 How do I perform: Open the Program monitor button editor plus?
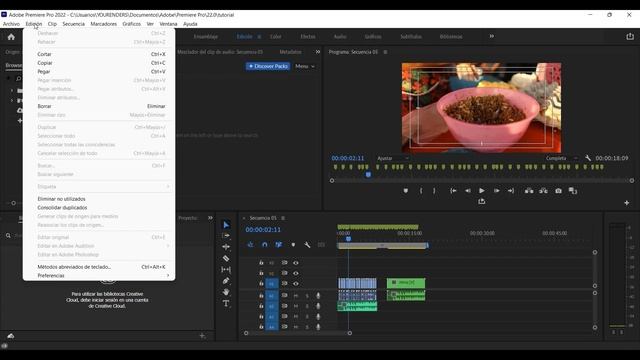627,203
